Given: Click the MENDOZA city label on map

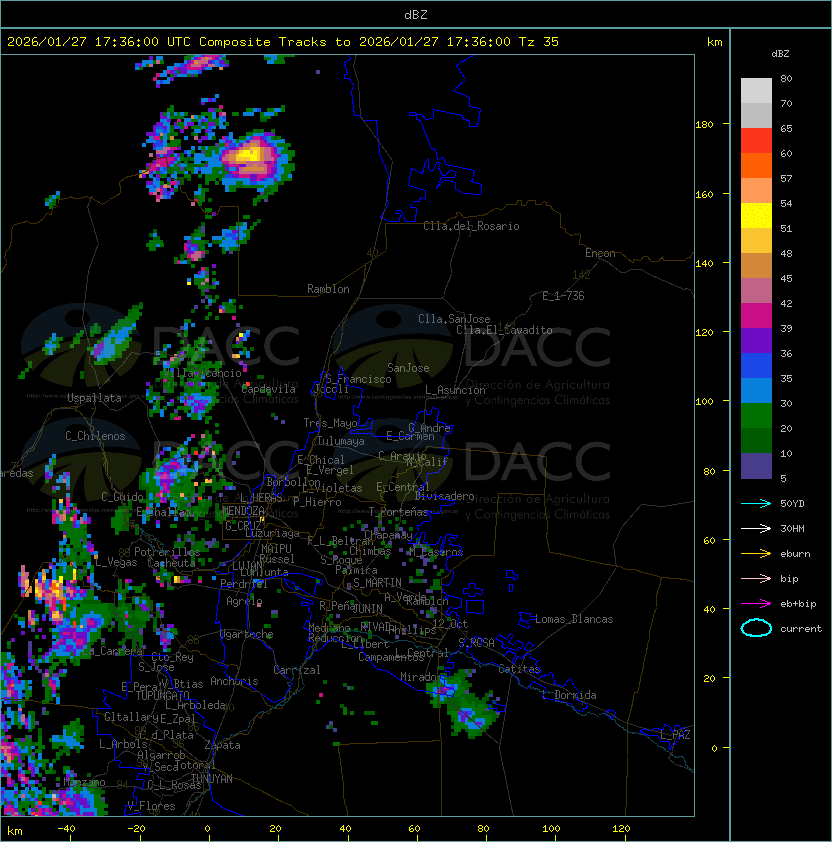Looking at the screenshot, I should (244, 511).
